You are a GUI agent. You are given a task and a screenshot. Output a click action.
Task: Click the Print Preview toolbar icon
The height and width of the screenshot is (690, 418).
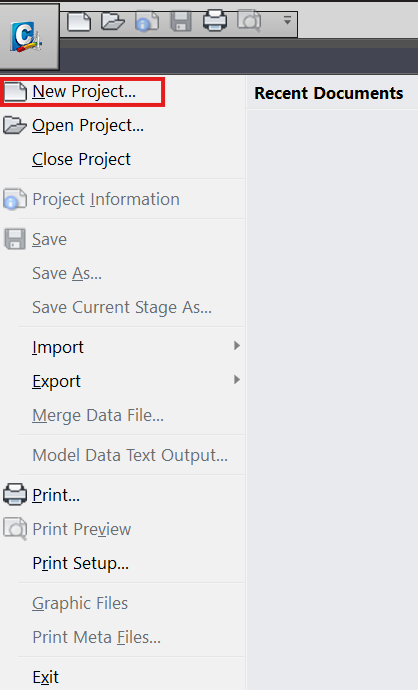(249, 22)
